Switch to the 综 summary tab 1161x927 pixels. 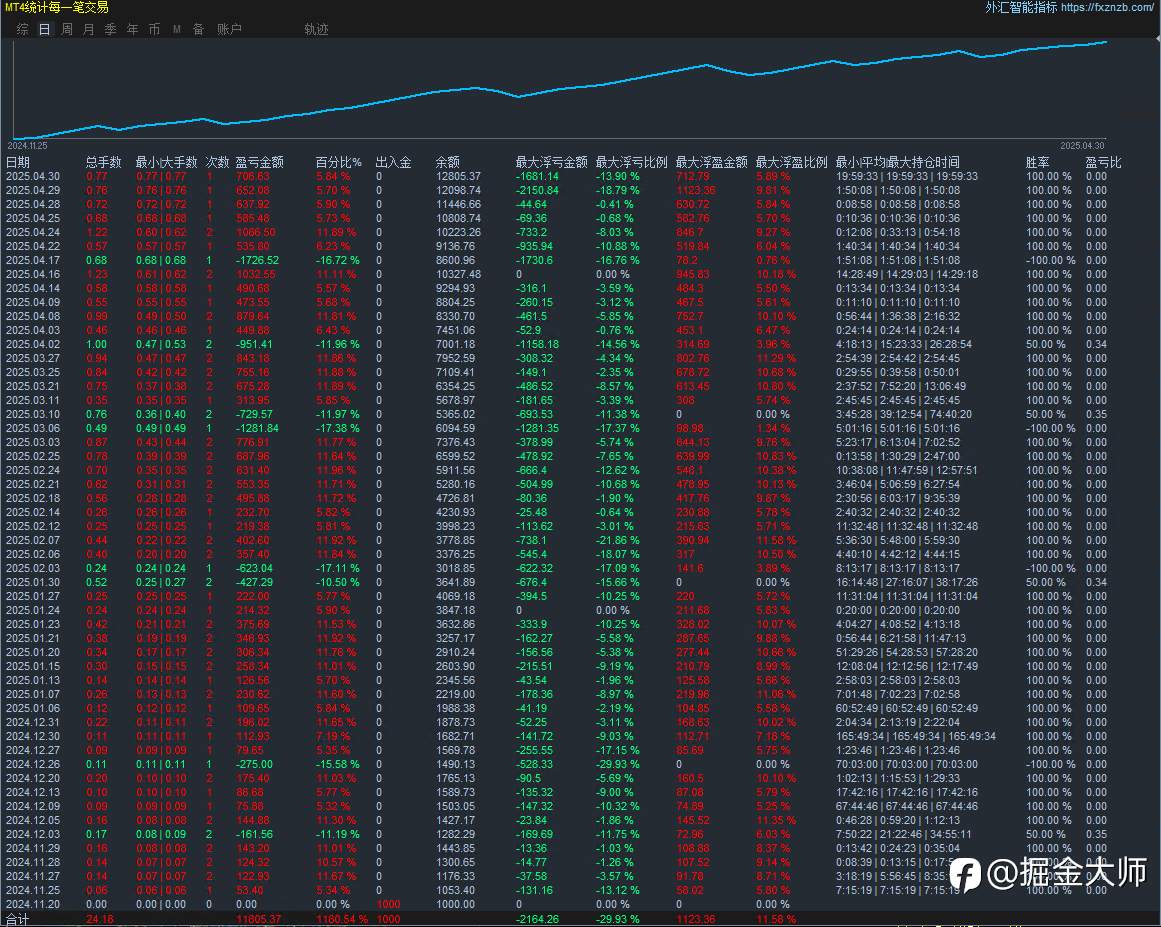tap(22, 29)
